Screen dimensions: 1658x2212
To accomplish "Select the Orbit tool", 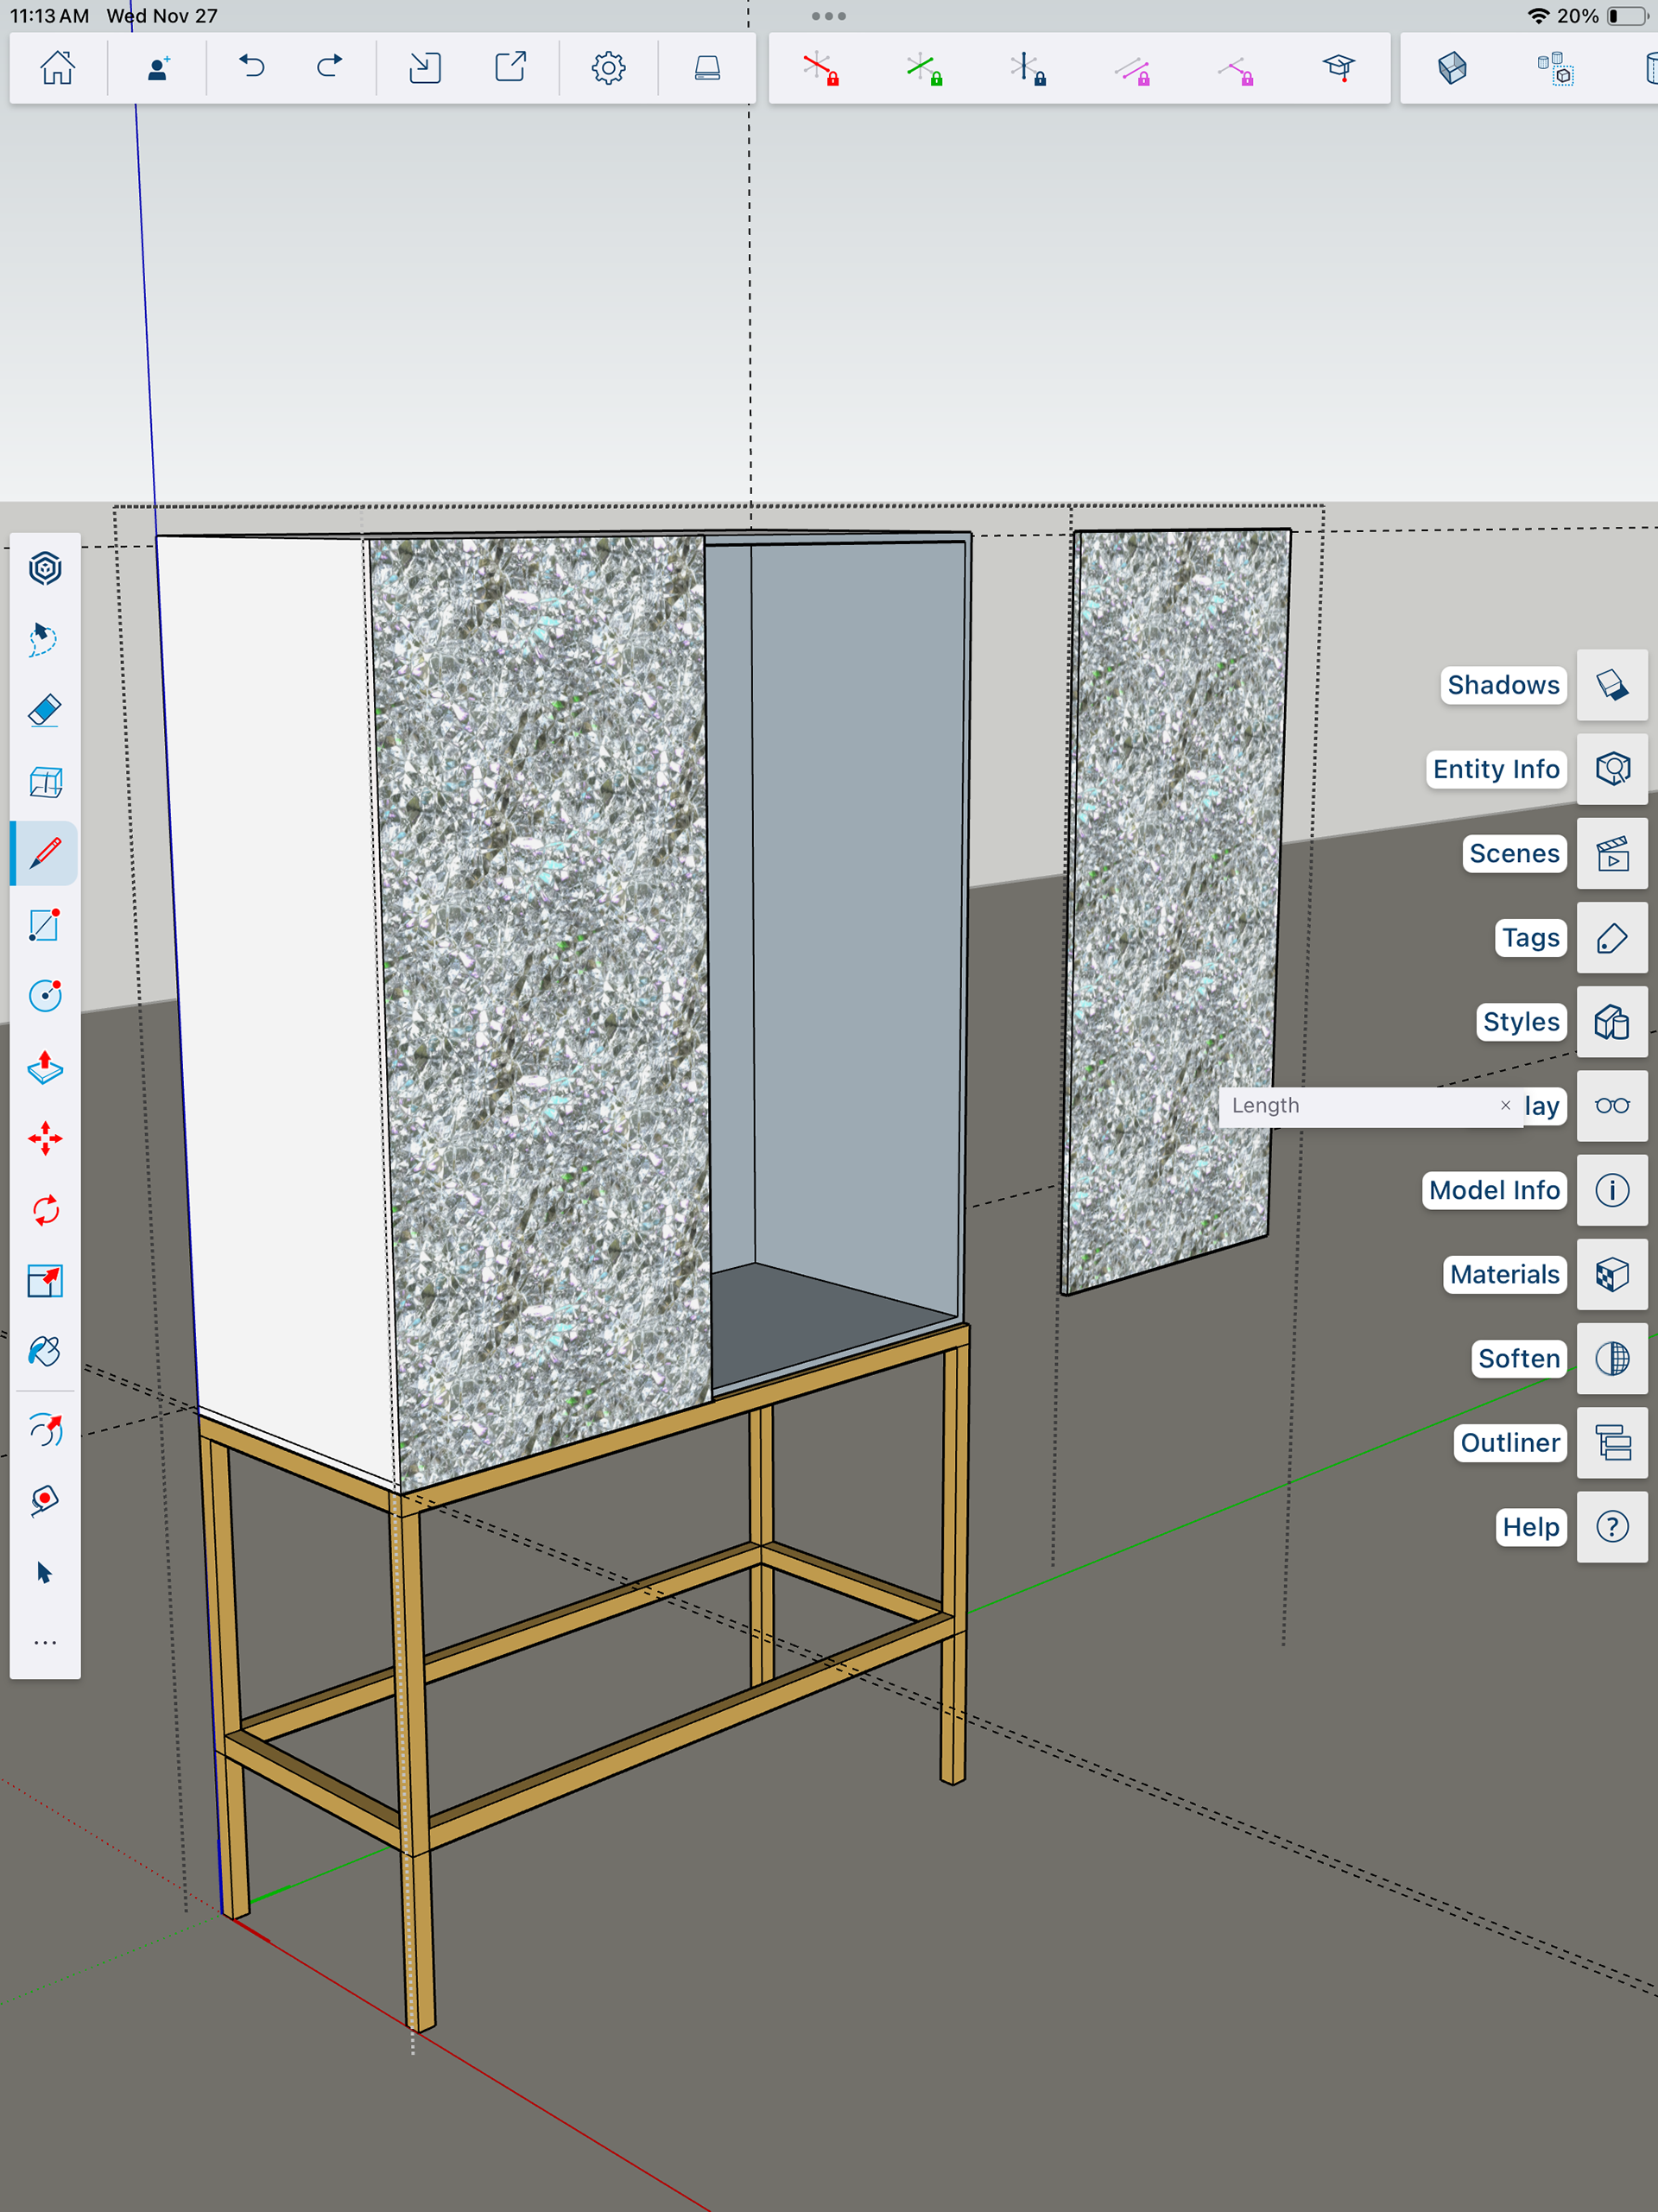I will 45,1431.
